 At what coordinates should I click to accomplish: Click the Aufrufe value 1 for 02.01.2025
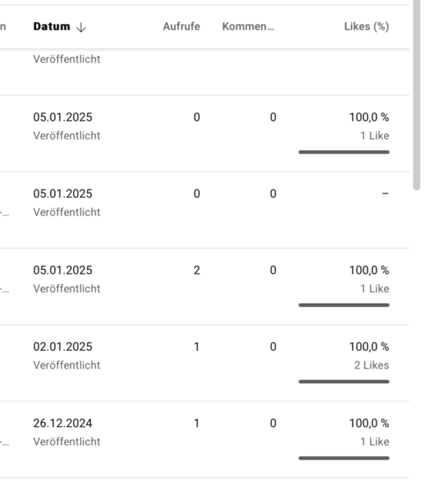(197, 347)
